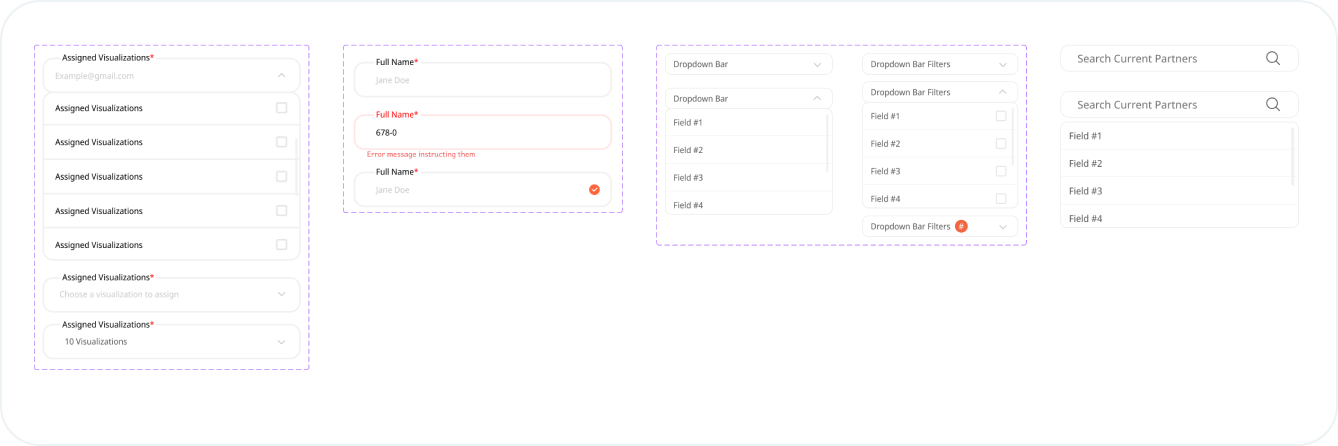Choose Field #2 in the search results list
Image resolution: width=1338 pixels, height=446 pixels.
[x=1176, y=163]
